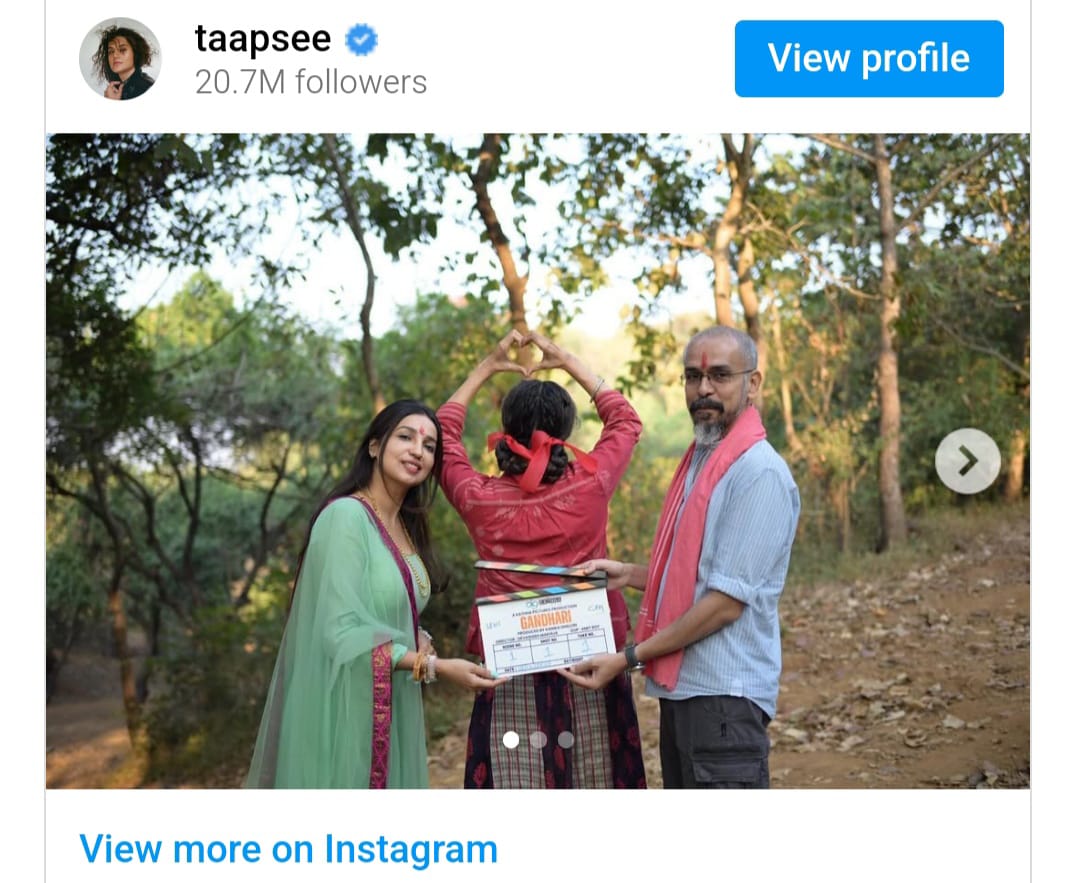
Task: Click the wristwatch on the man's arm
Action: pyautogui.click(x=633, y=658)
